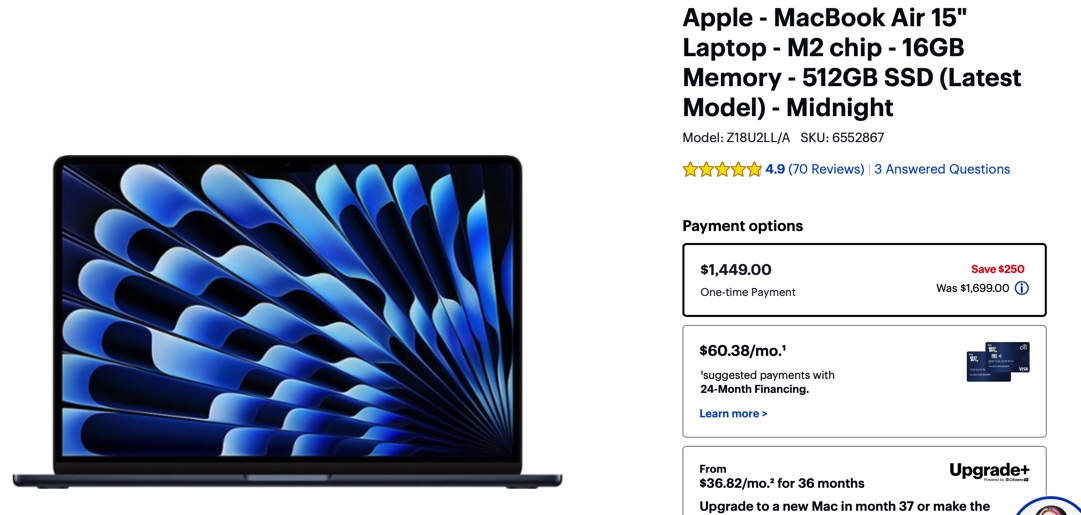
Task: Open the (70 Reviews) link
Action: click(x=826, y=169)
